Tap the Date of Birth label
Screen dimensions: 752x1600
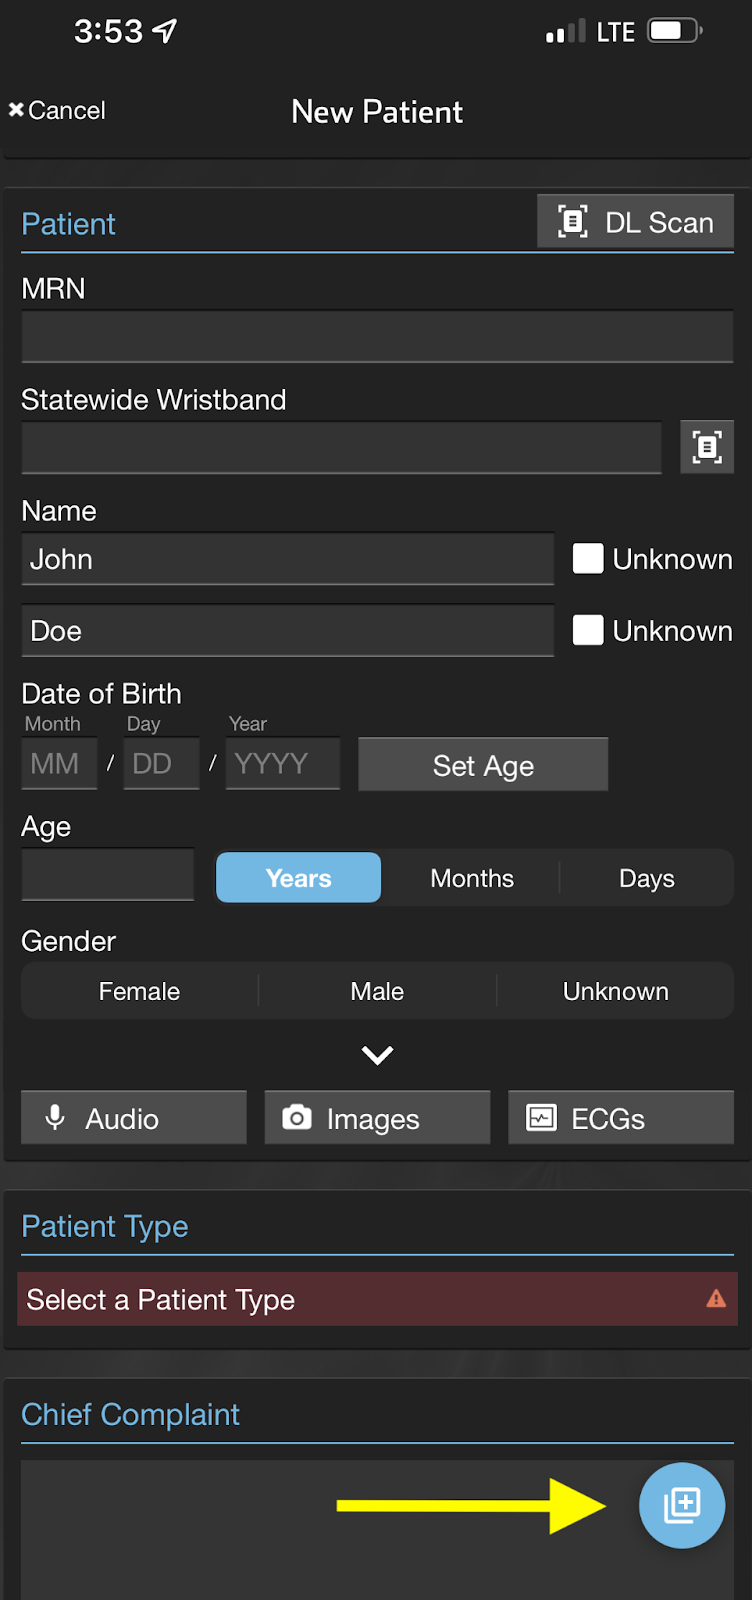pos(102,693)
